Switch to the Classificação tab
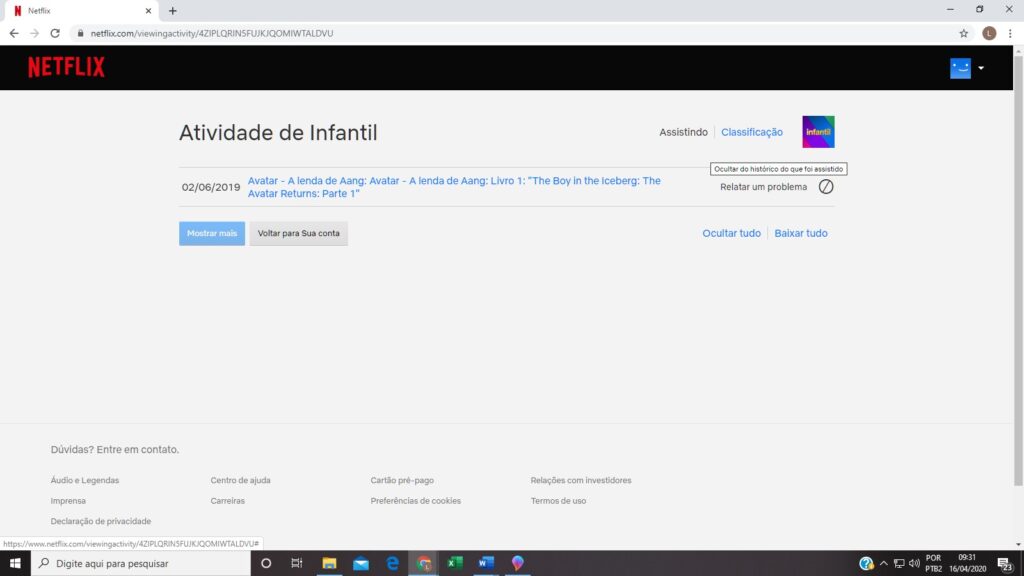Screen dimensions: 1024x576 click(752, 132)
